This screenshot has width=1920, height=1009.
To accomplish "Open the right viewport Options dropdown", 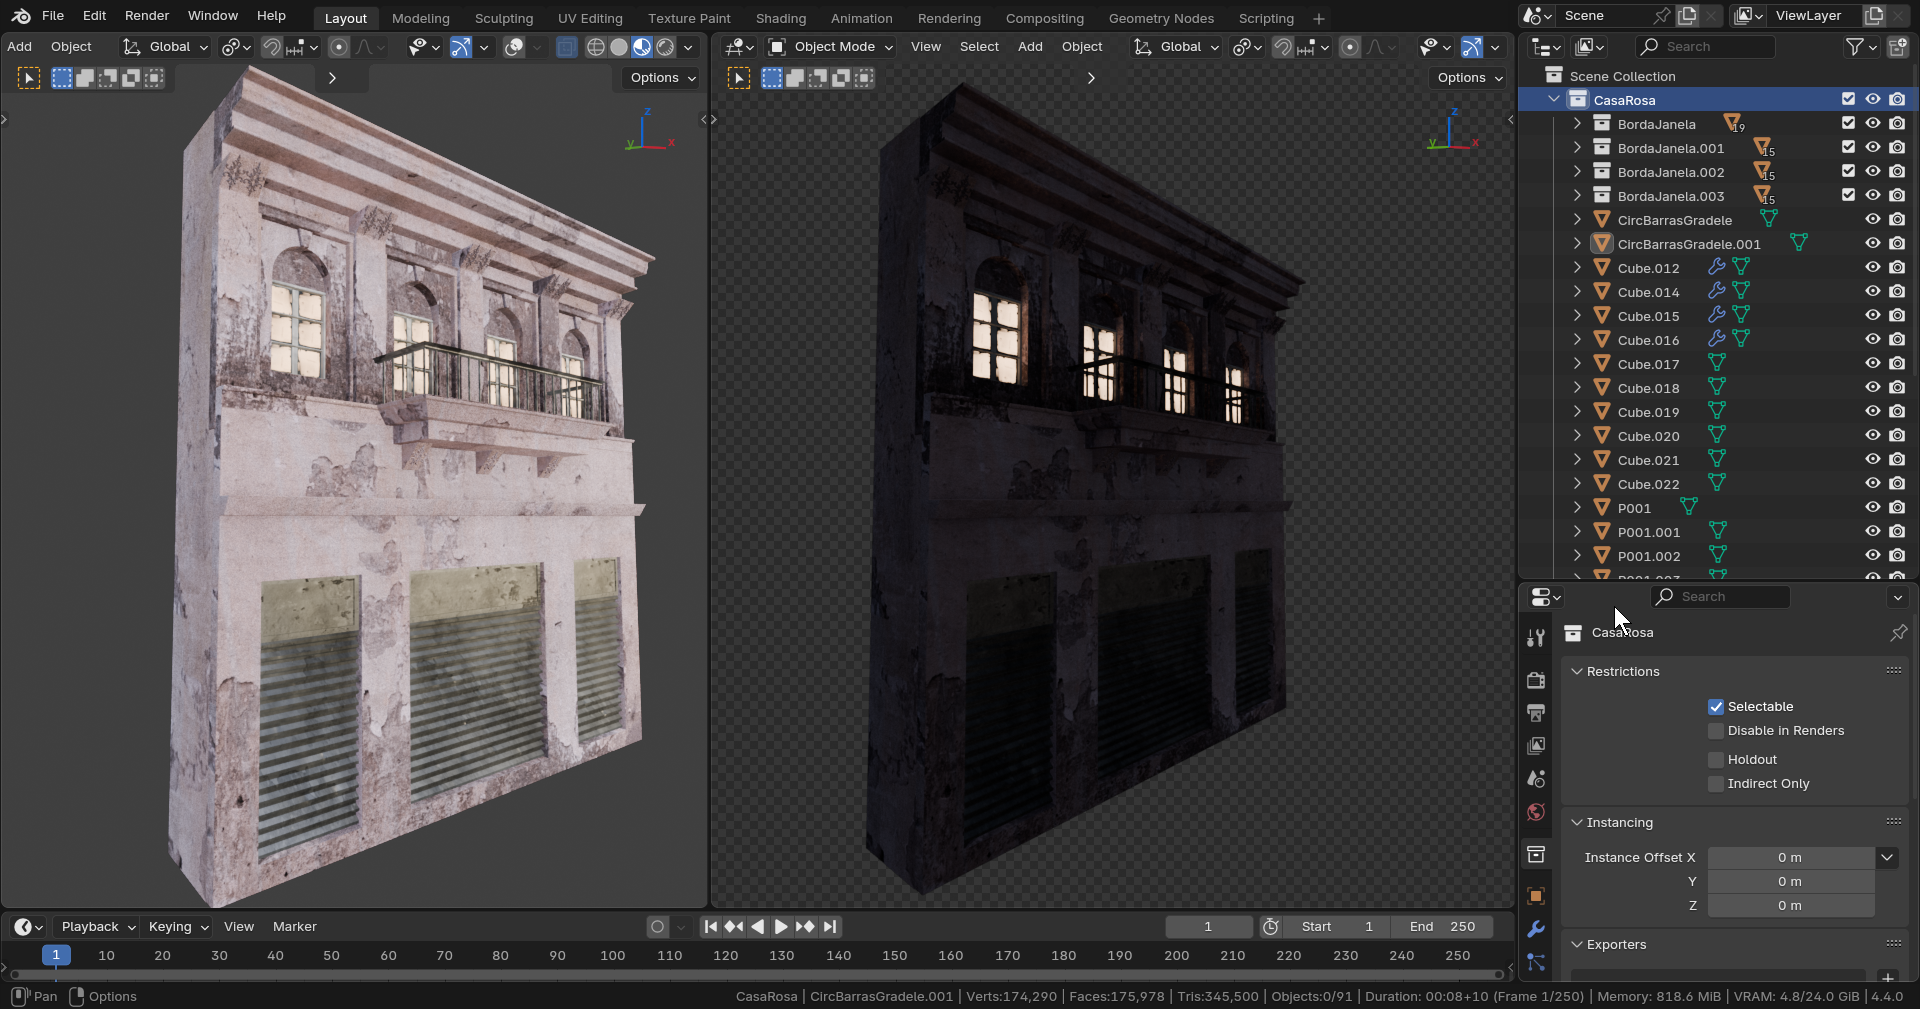I will (1468, 78).
